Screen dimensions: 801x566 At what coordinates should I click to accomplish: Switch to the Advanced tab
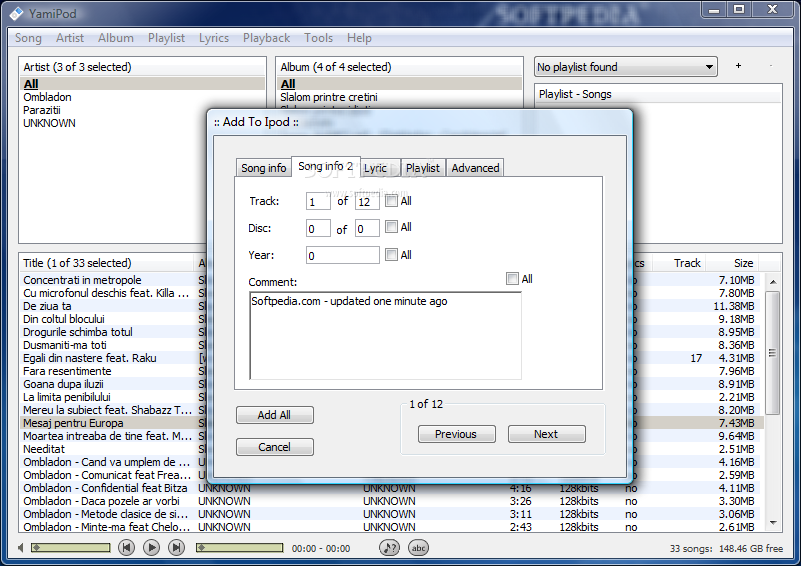[x=475, y=168]
